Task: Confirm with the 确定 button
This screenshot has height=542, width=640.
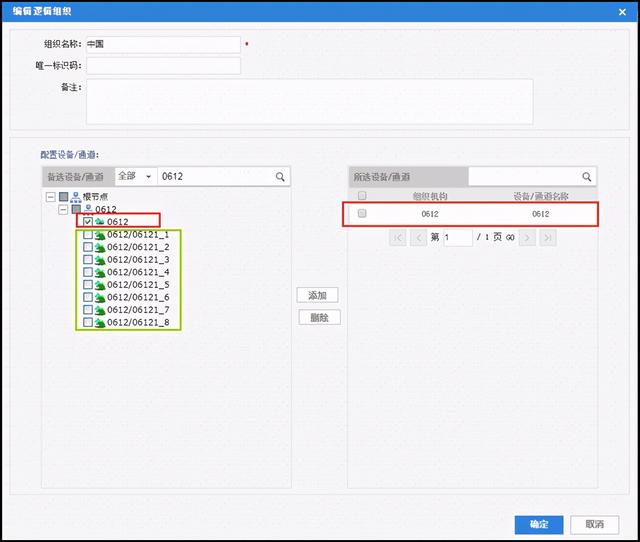Action: coord(539,524)
